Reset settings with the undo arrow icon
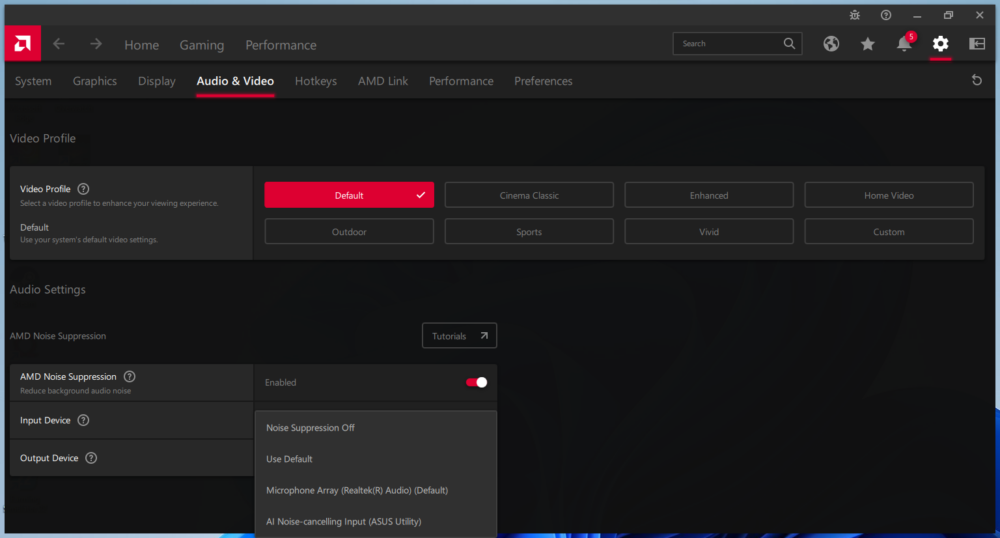This screenshot has width=1000, height=538. [977, 81]
